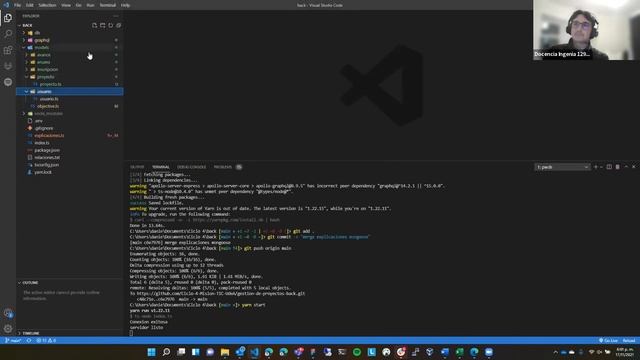Open objective.ts file
The height and width of the screenshot is (360, 640).
coord(69,106)
